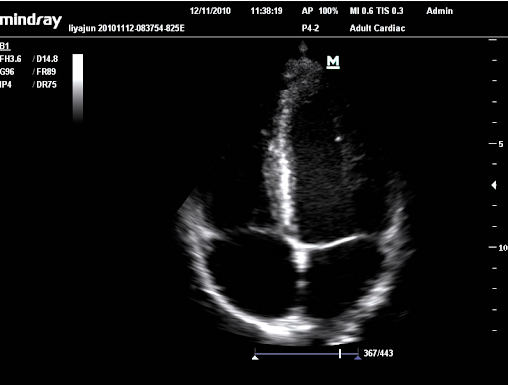
Task: Click the FR89 frame rate value
Action: (46, 72)
